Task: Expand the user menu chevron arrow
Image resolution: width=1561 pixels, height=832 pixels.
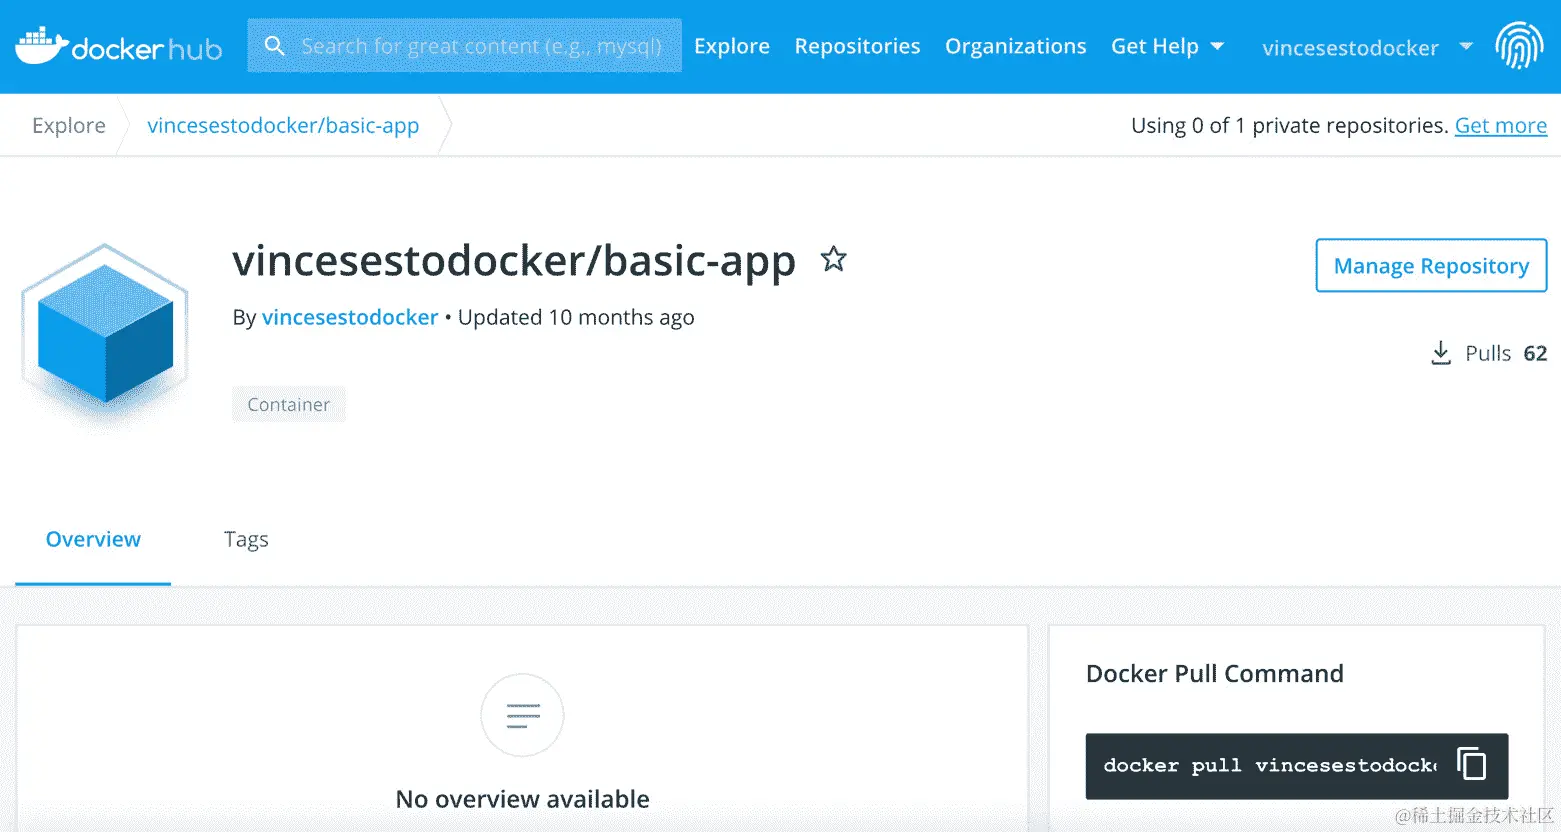Action: 1465,47
